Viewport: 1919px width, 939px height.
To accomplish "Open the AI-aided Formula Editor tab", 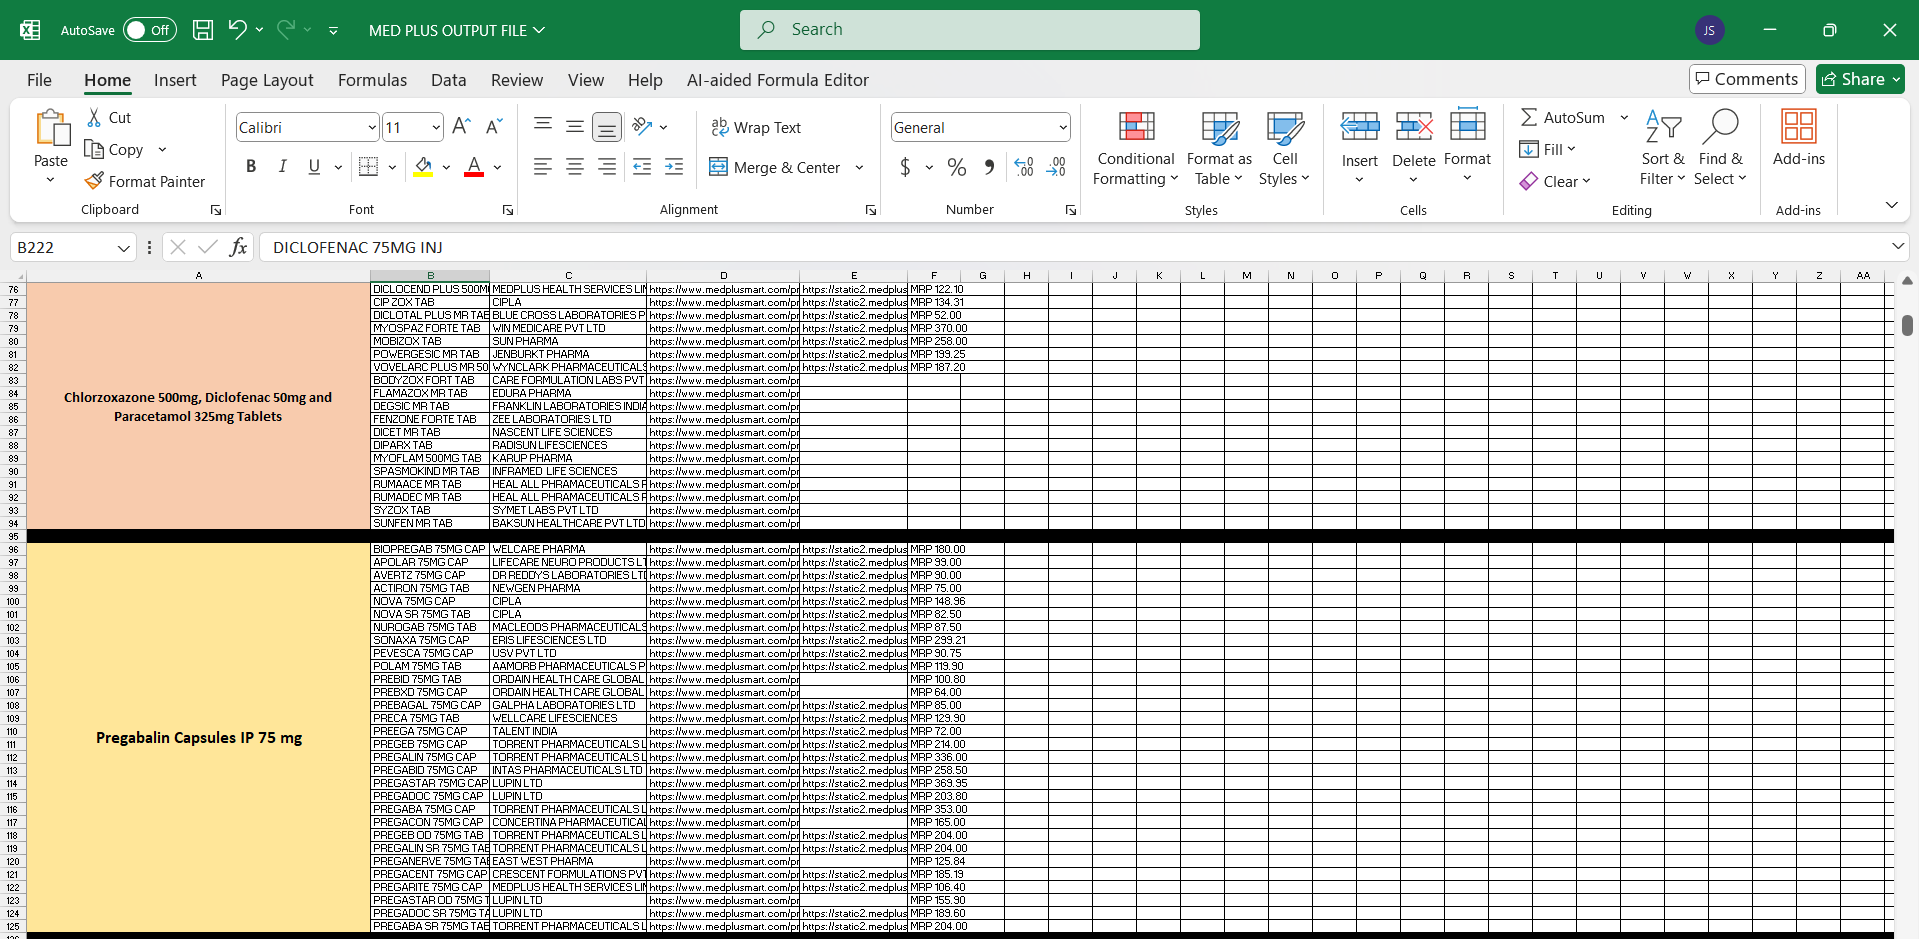I will coord(777,80).
